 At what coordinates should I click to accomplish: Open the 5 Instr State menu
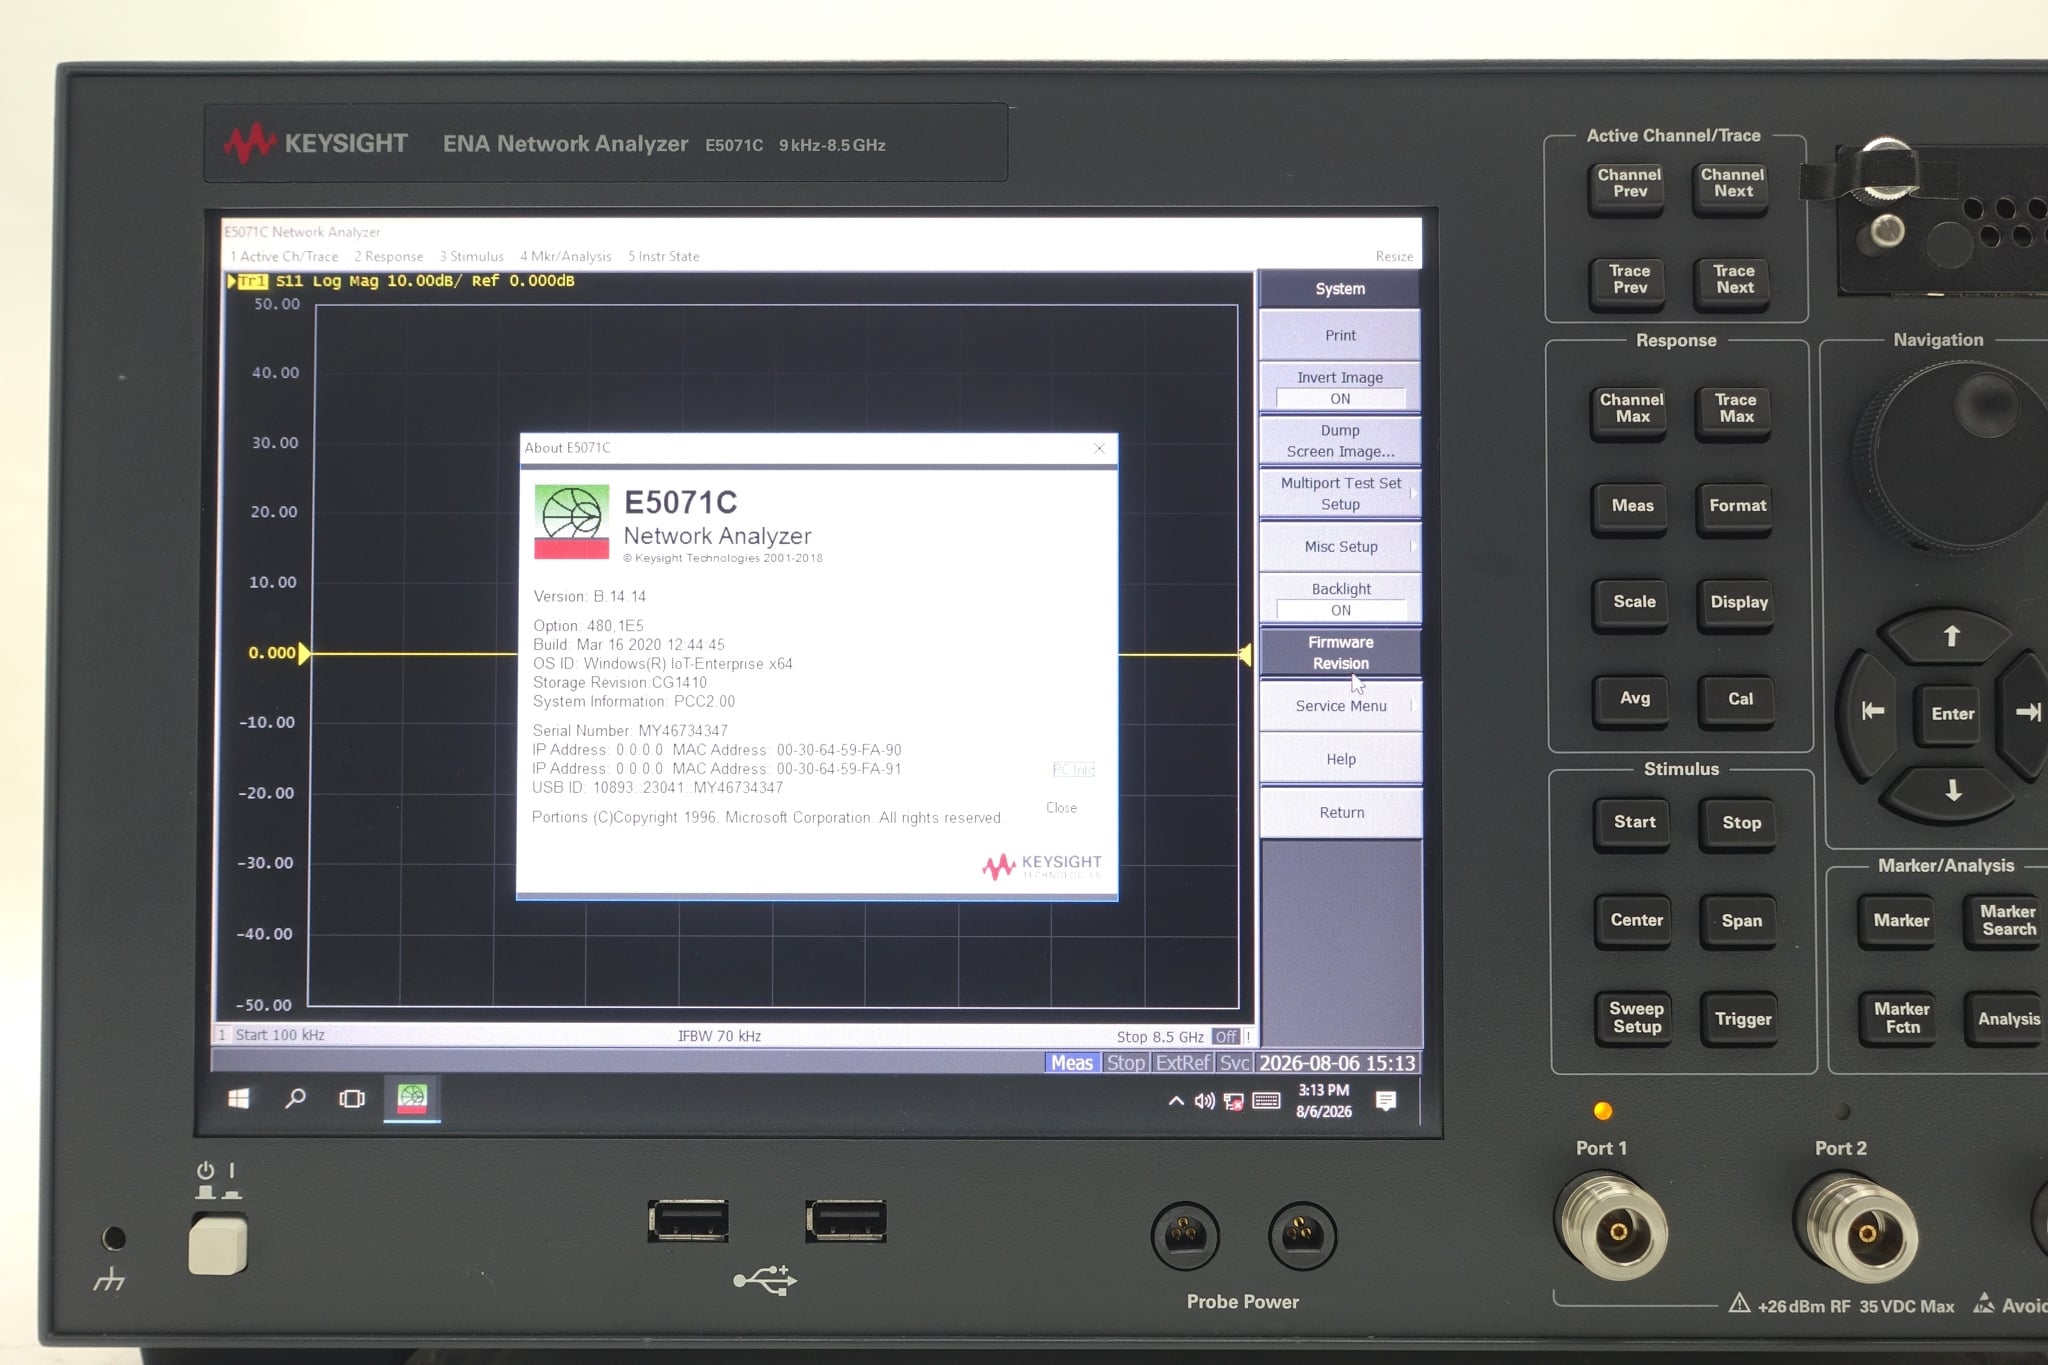point(664,257)
